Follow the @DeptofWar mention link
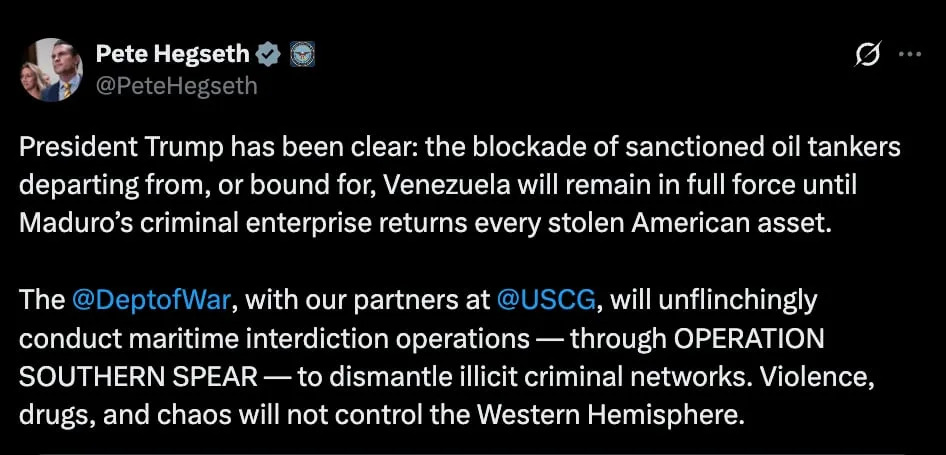This screenshot has height=455, width=946. 151,299
